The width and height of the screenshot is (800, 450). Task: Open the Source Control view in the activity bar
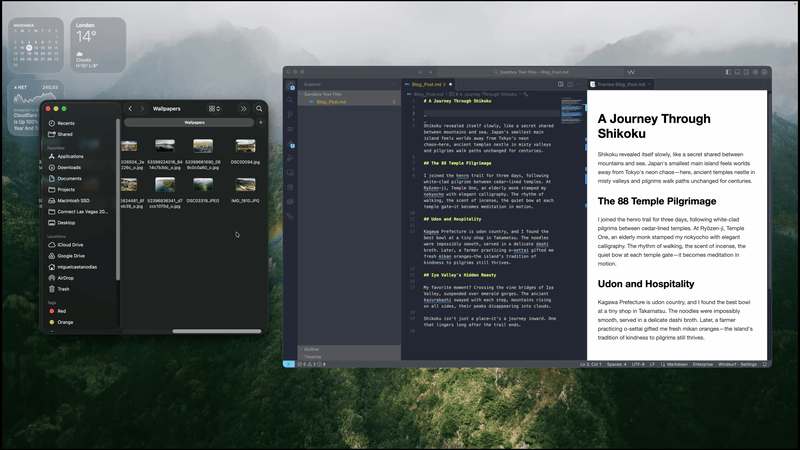(x=290, y=114)
